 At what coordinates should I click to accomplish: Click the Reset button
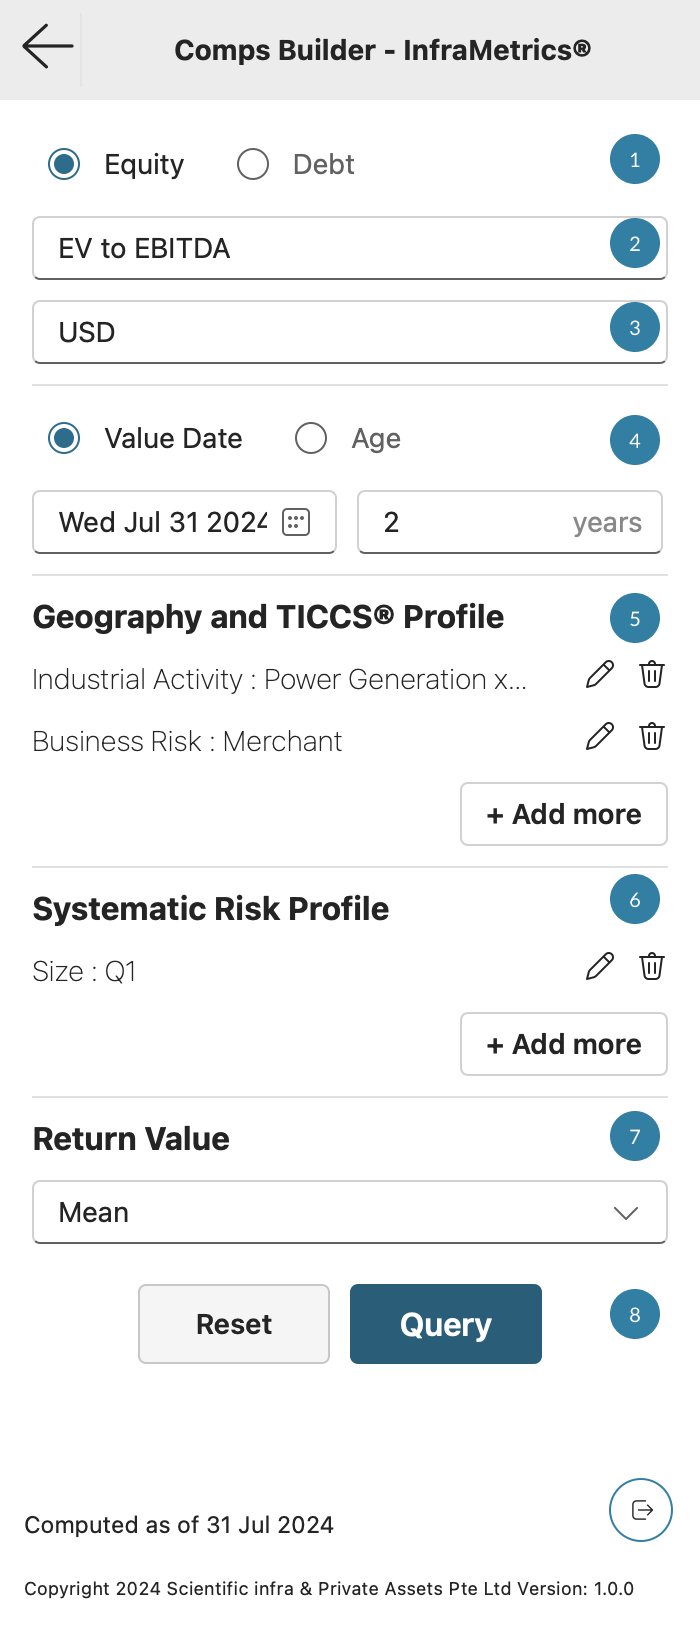coord(234,1324)
